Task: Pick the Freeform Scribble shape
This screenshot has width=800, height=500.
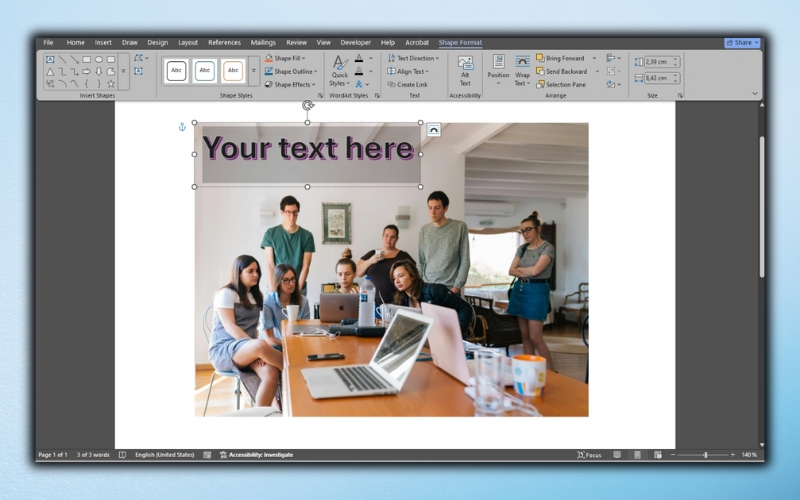Action: click(x=50, y=84)
